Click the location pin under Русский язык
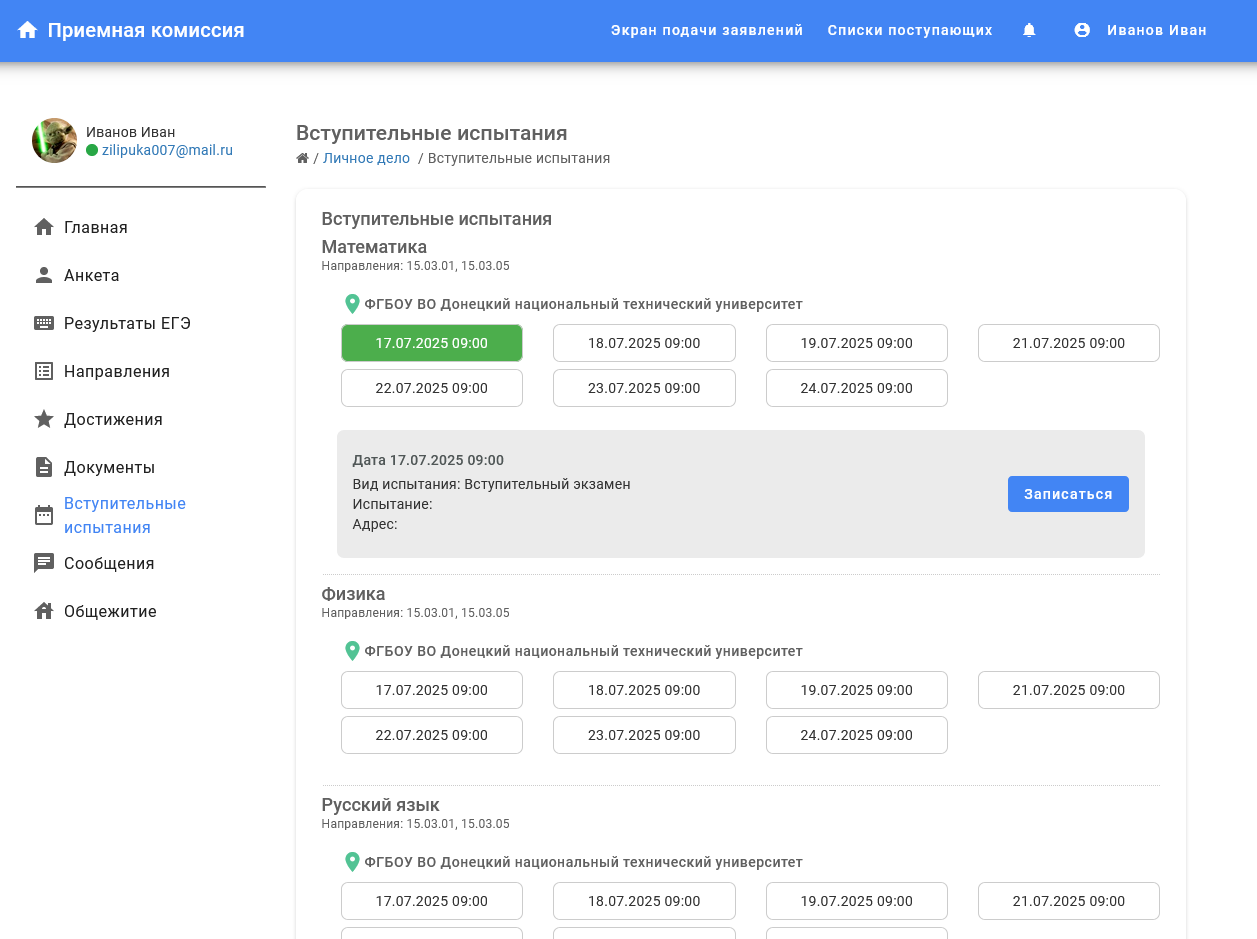Screen dimensions: 1257x939 352,862
